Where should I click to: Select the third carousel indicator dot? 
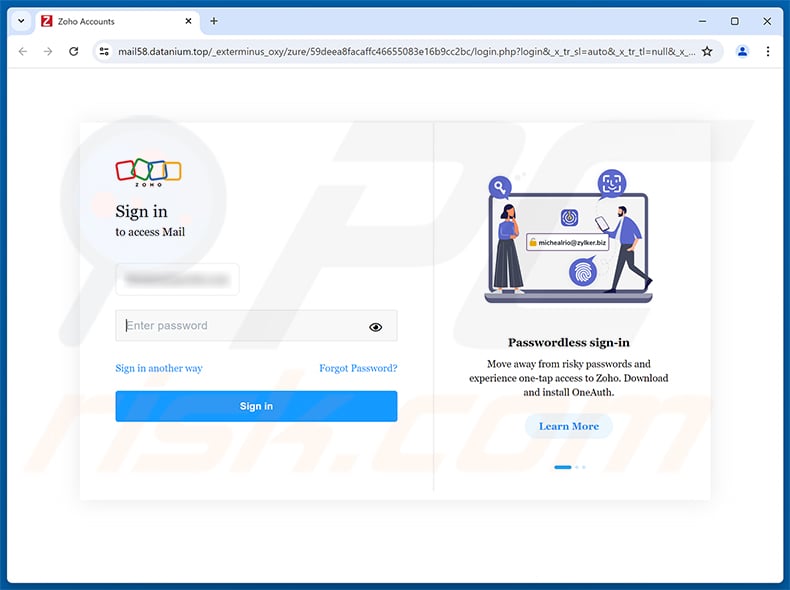click(x=584, y=467)
